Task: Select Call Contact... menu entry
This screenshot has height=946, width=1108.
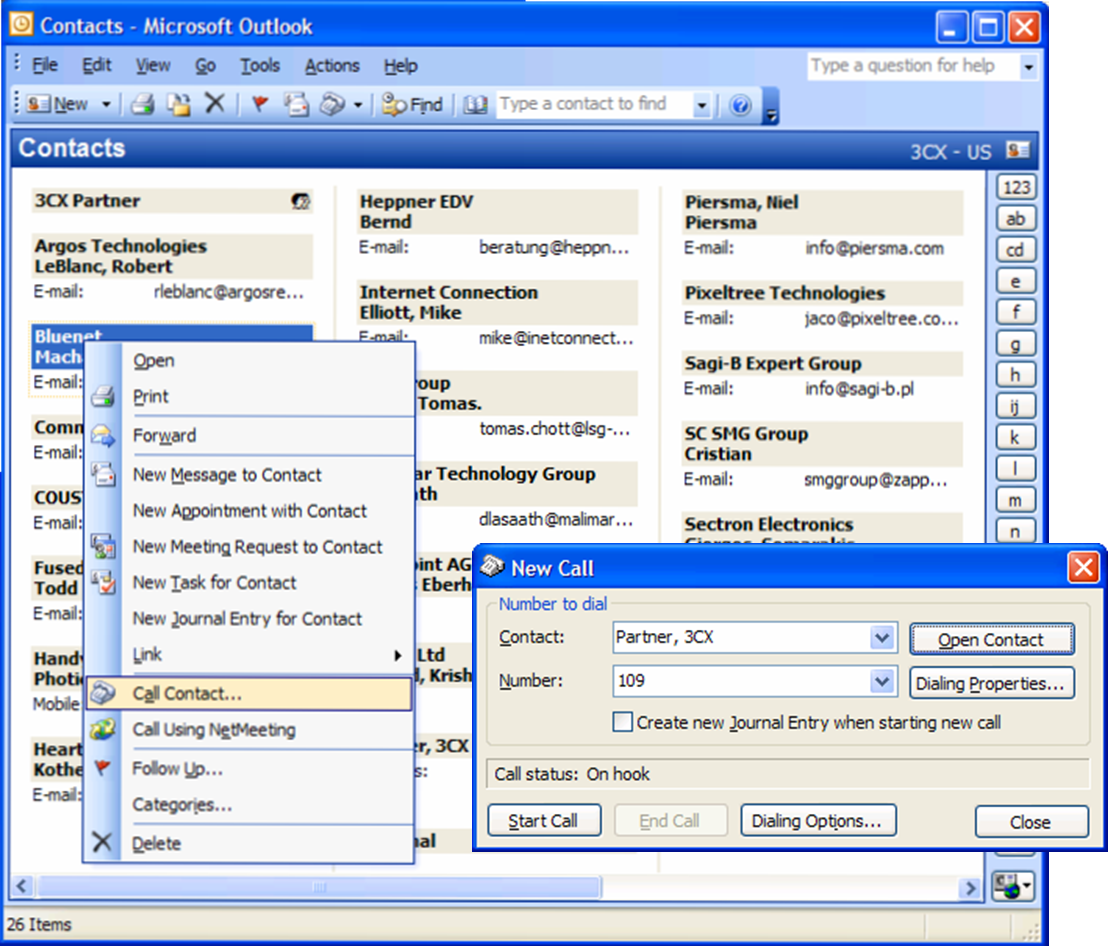Action: tap(249, 694)
